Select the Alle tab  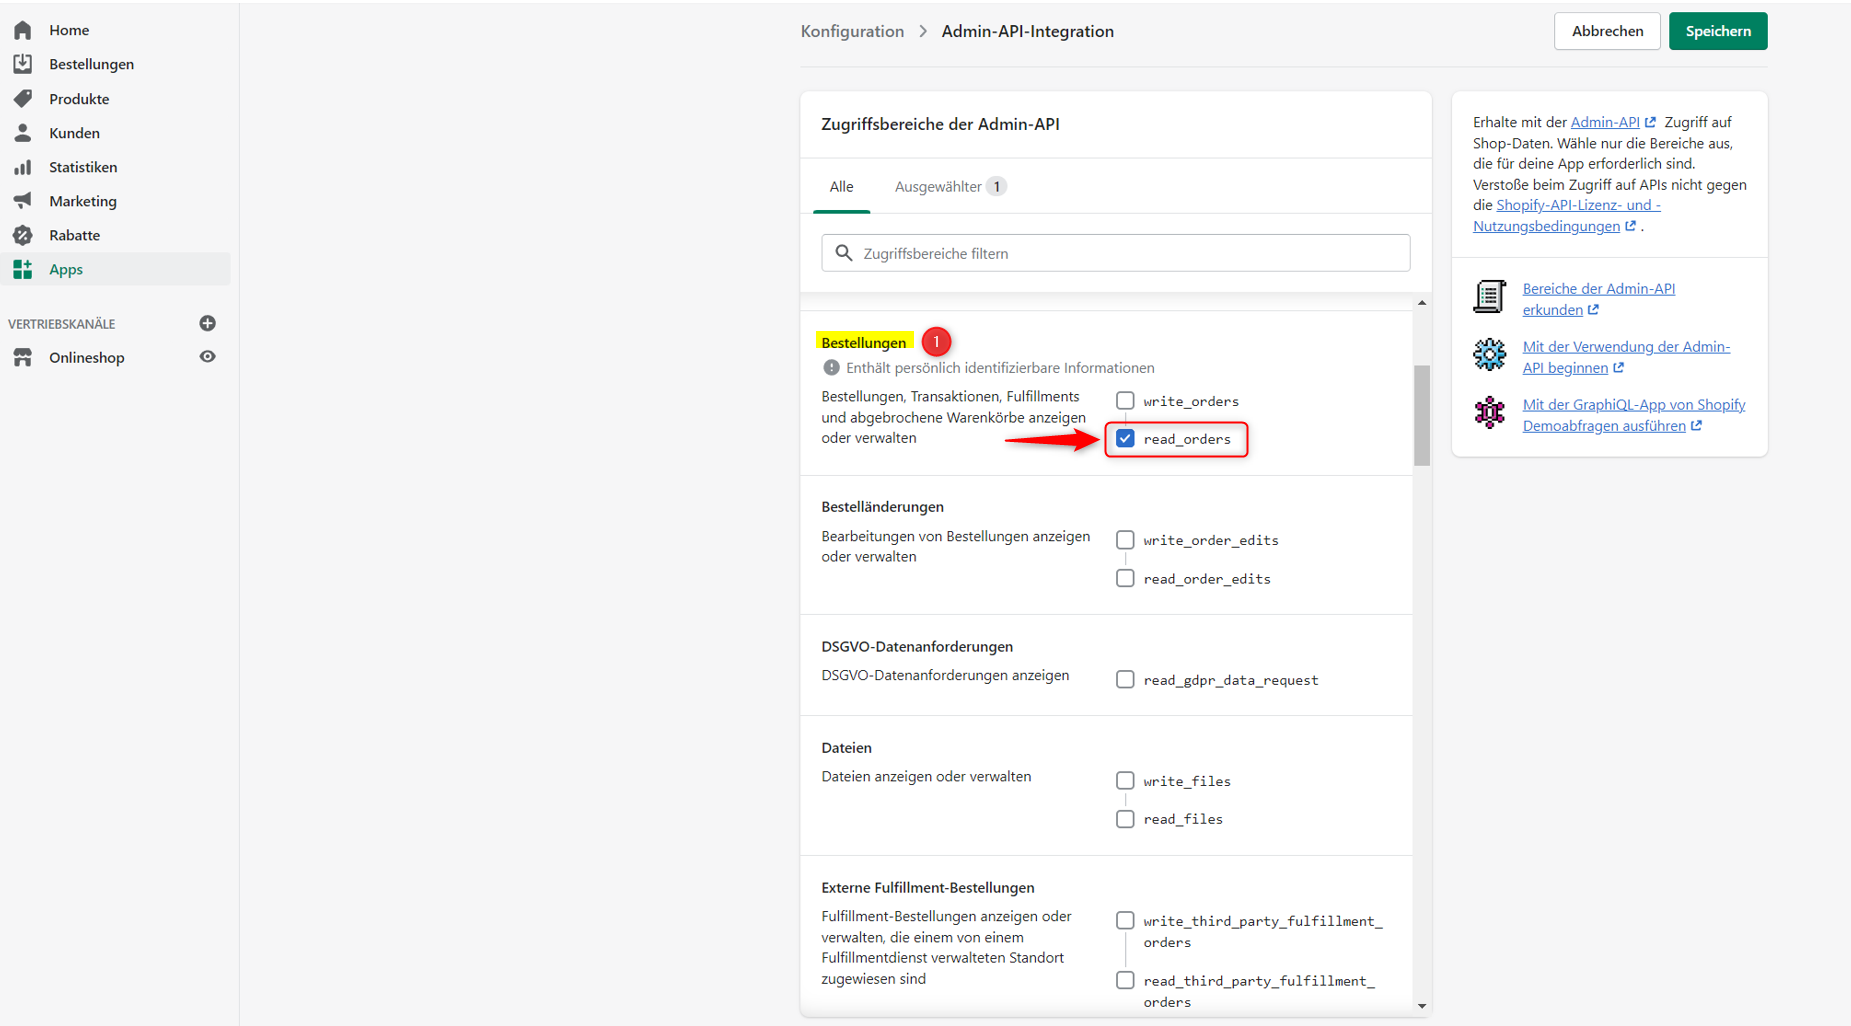click(x=841, y=187)
